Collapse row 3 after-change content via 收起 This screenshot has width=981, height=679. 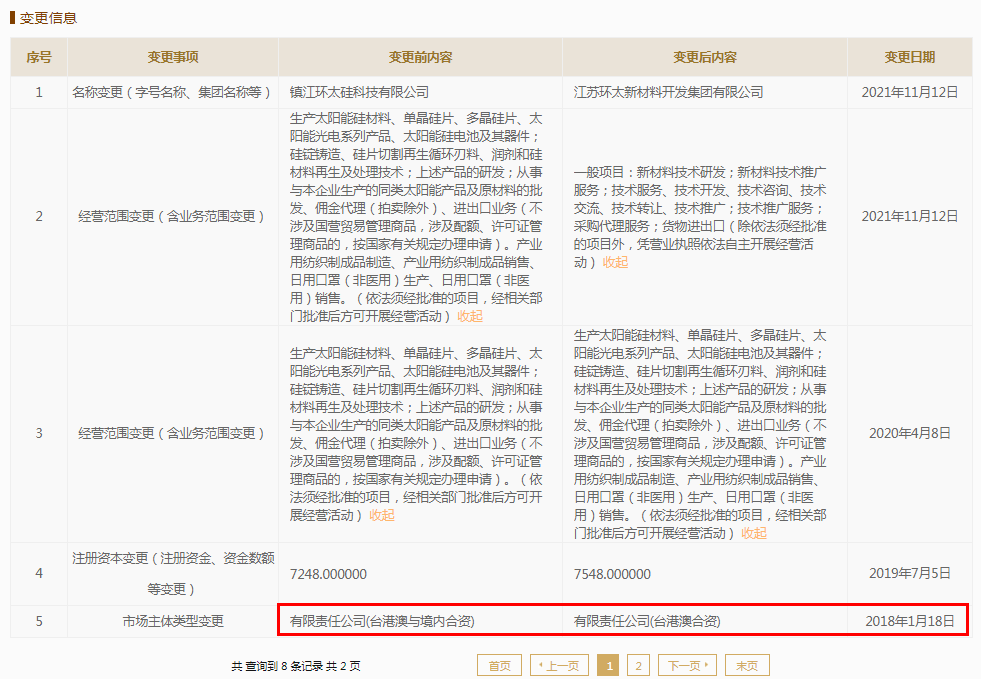pyautogui.click(x=754, y=533)
